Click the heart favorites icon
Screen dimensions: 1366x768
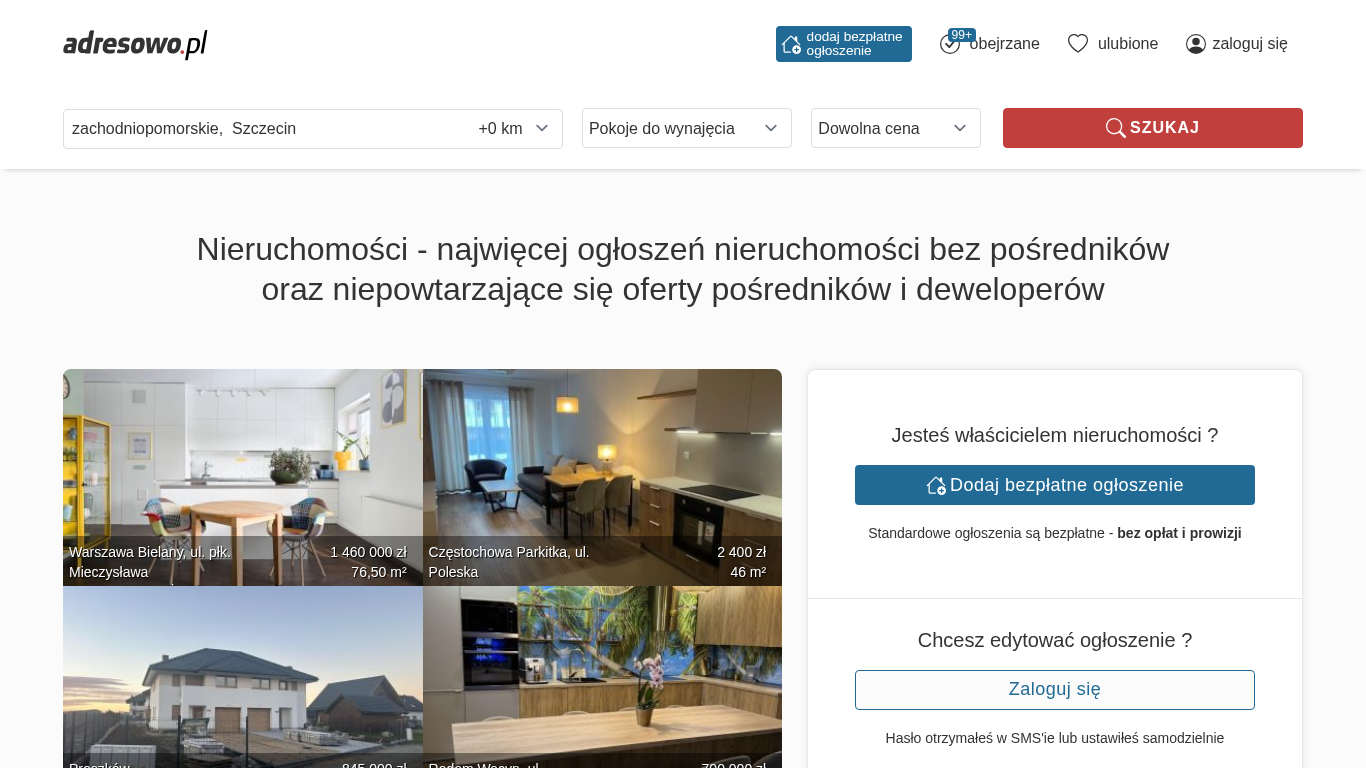(1078, 44)
